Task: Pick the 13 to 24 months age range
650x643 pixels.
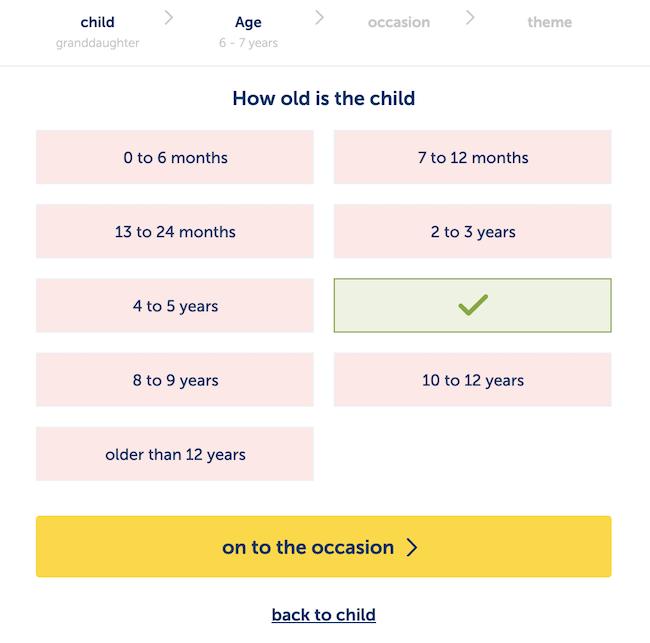Action: point(175,232)
